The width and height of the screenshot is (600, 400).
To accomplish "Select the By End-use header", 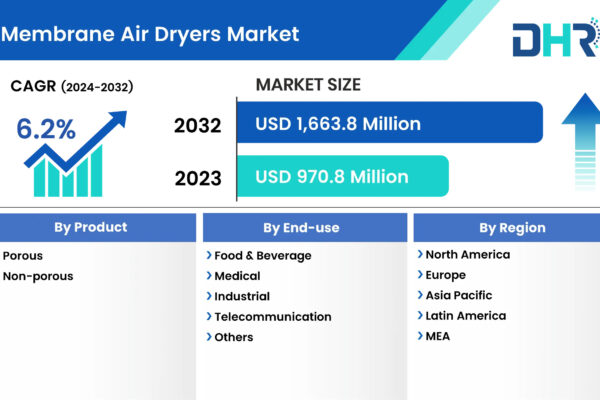I will [305, 227].
